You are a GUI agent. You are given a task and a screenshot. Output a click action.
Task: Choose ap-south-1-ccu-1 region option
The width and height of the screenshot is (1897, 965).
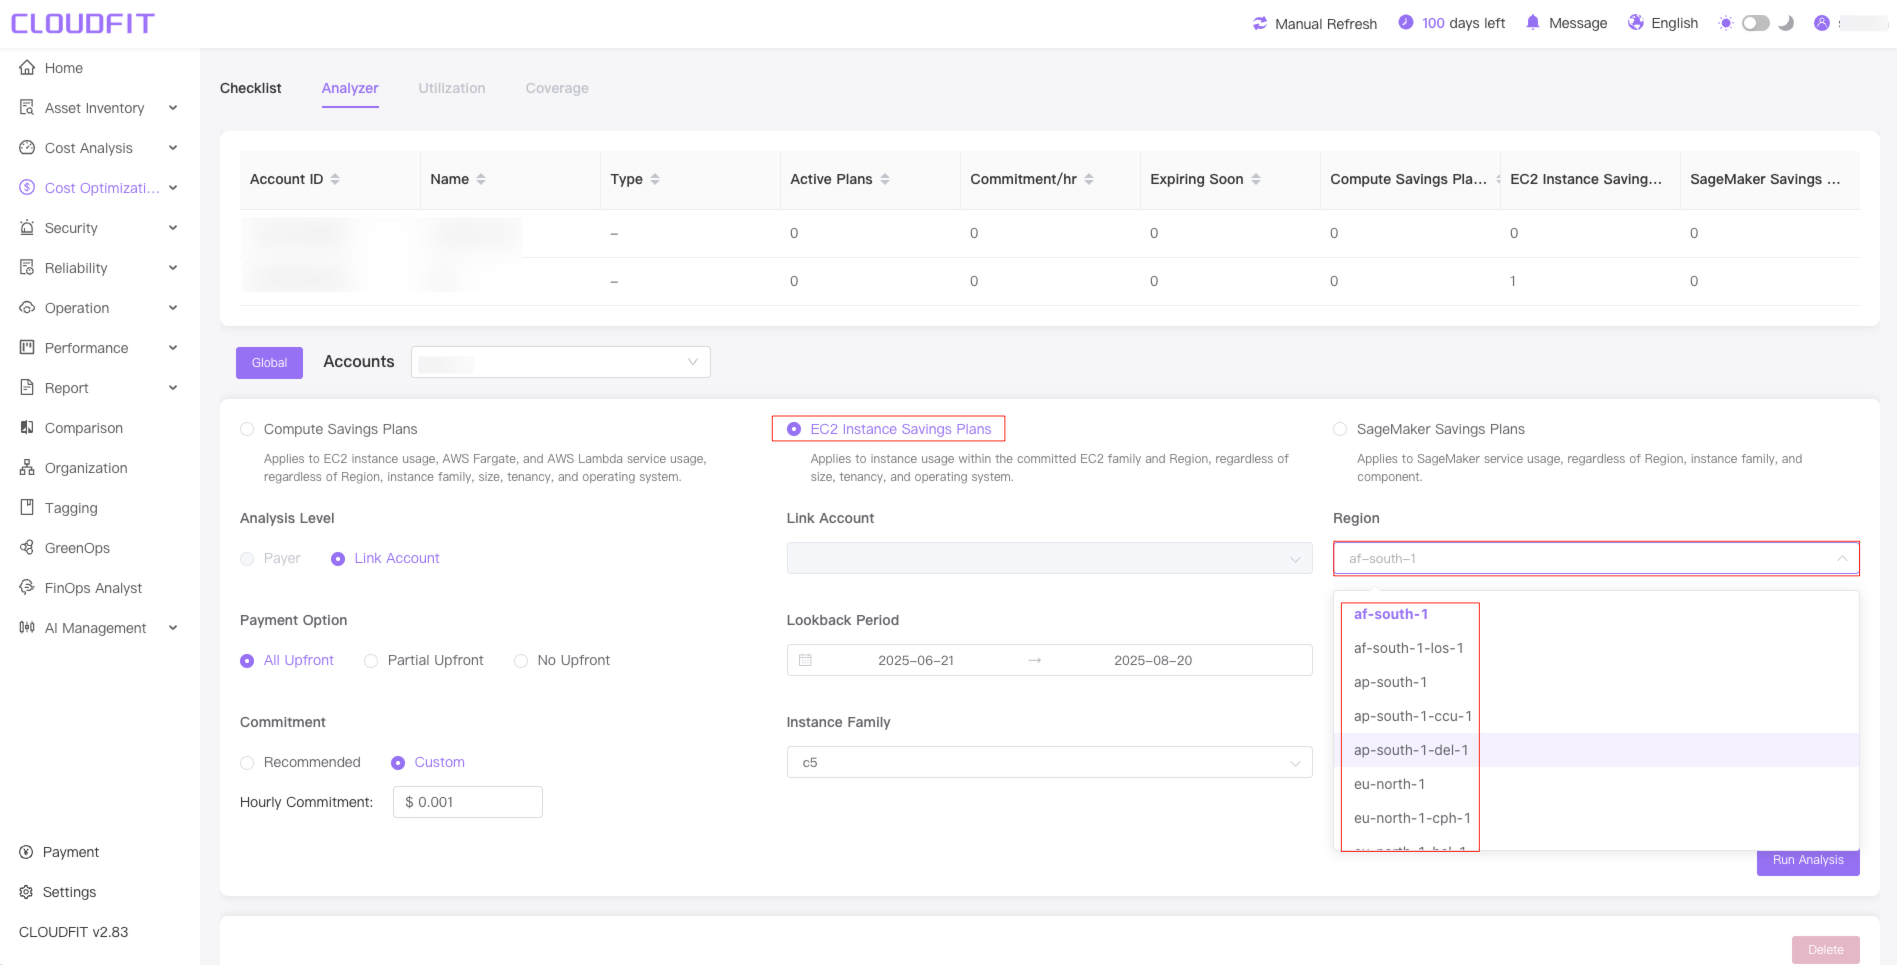[x=1596, y=716]
